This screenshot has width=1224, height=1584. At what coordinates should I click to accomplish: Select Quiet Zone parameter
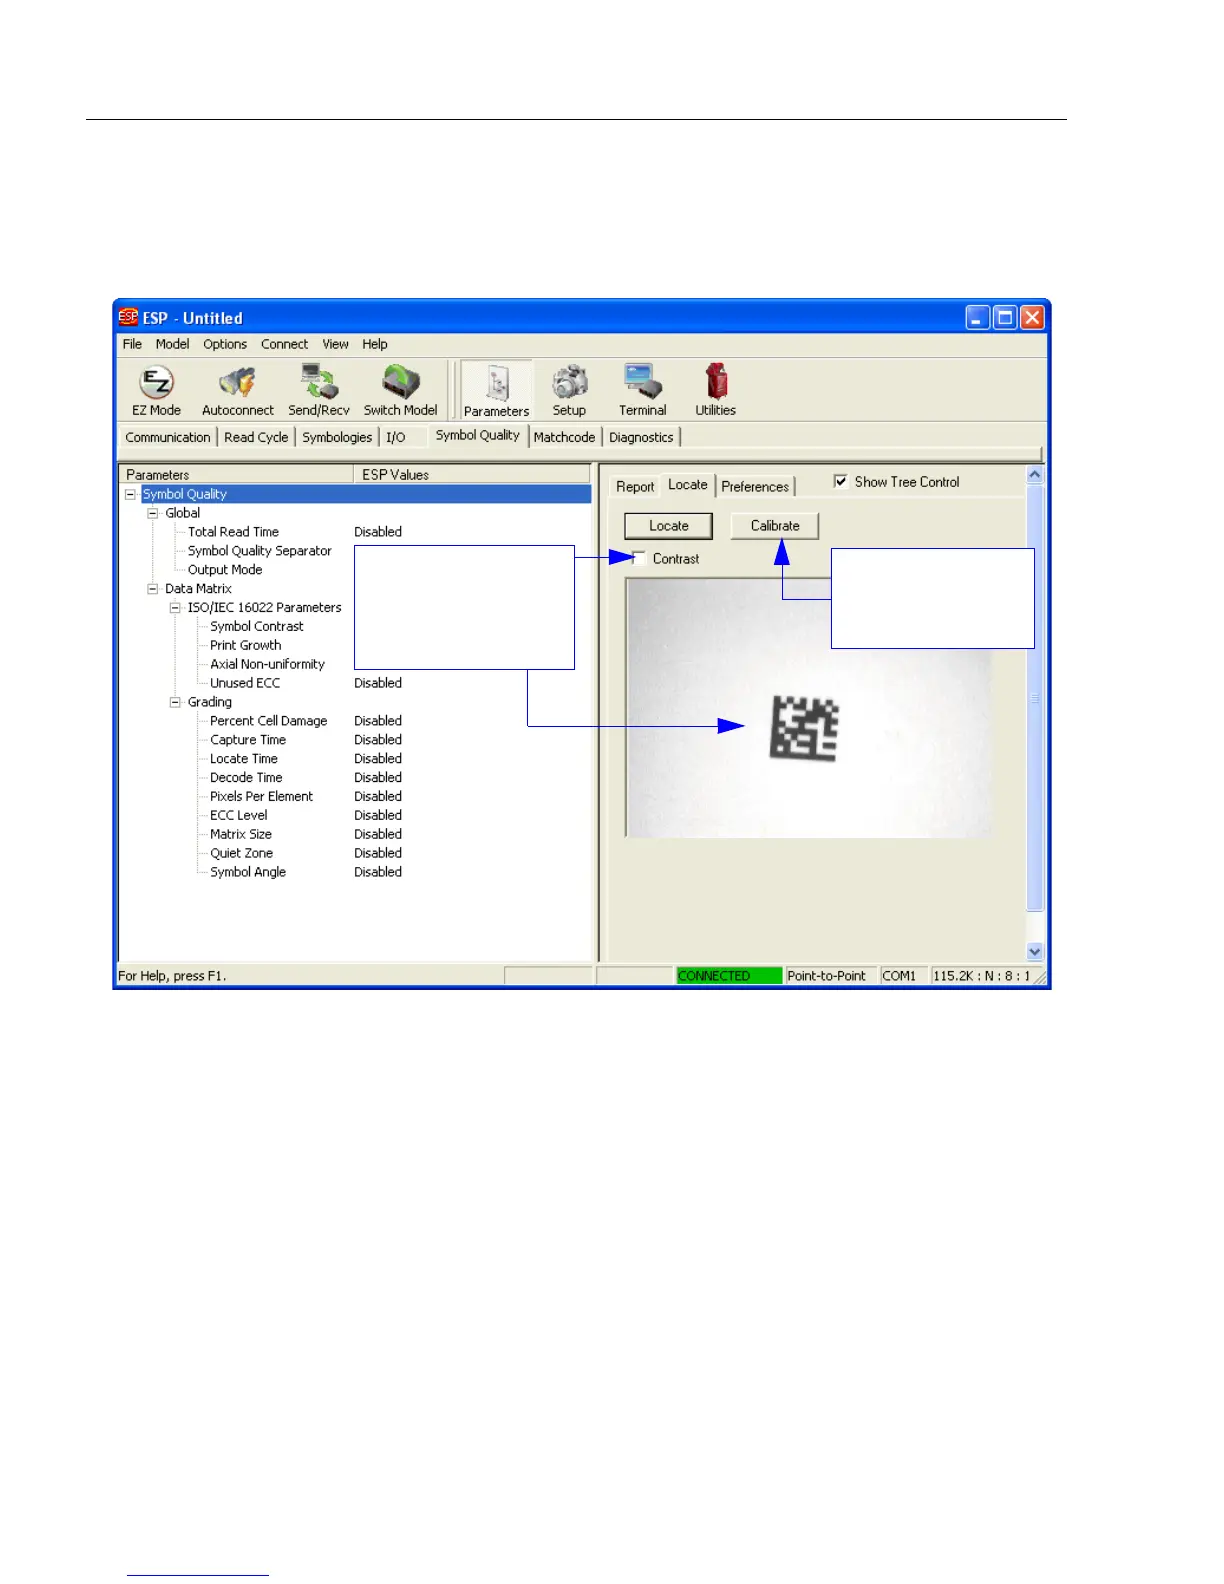pyautogui.click(x=241, y=854)
